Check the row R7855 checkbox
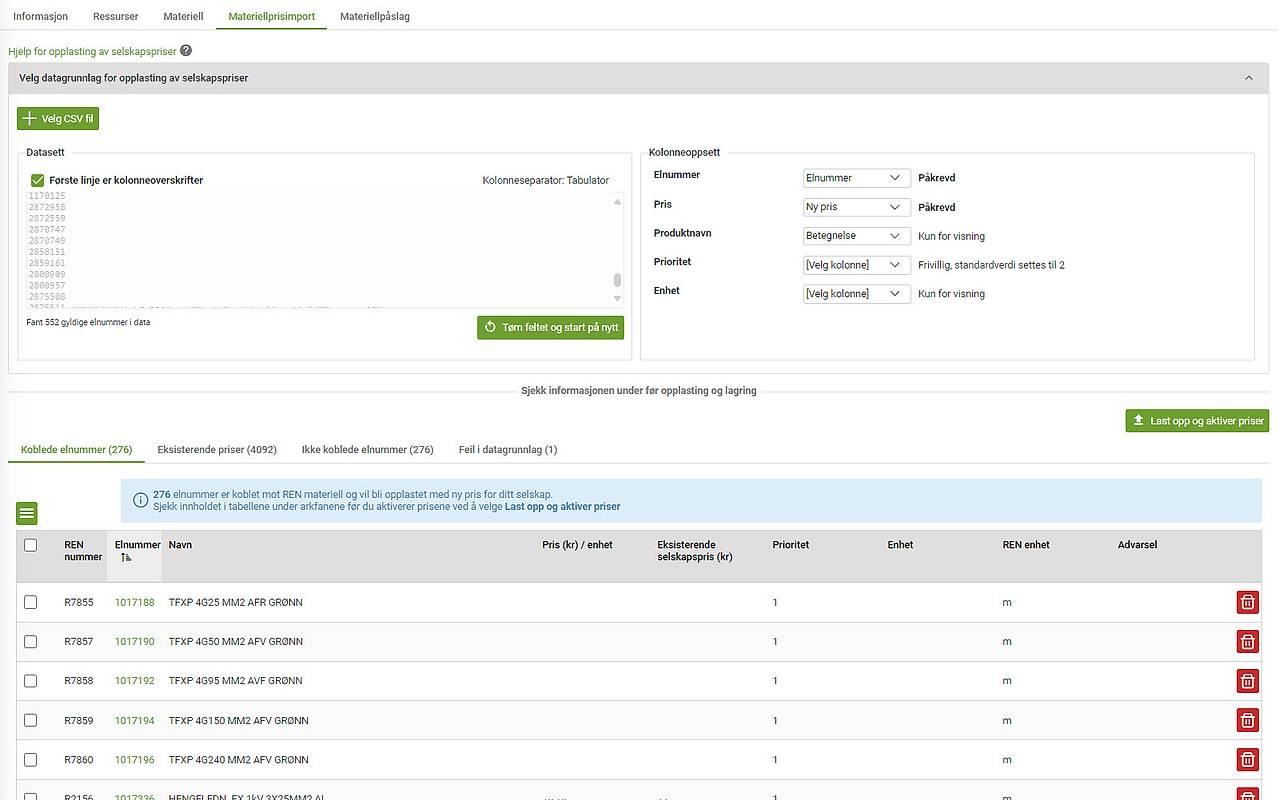The height and width of the screenshot is (800, 1283). point(30,602)
